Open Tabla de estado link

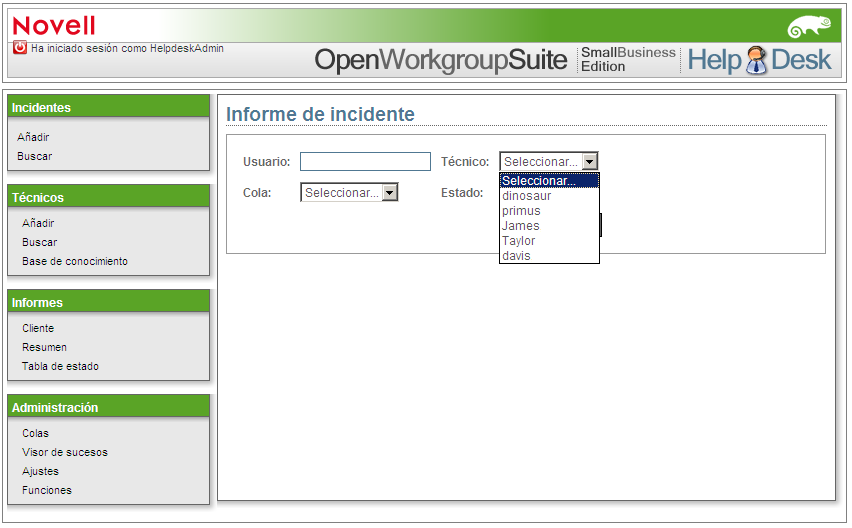60,366
